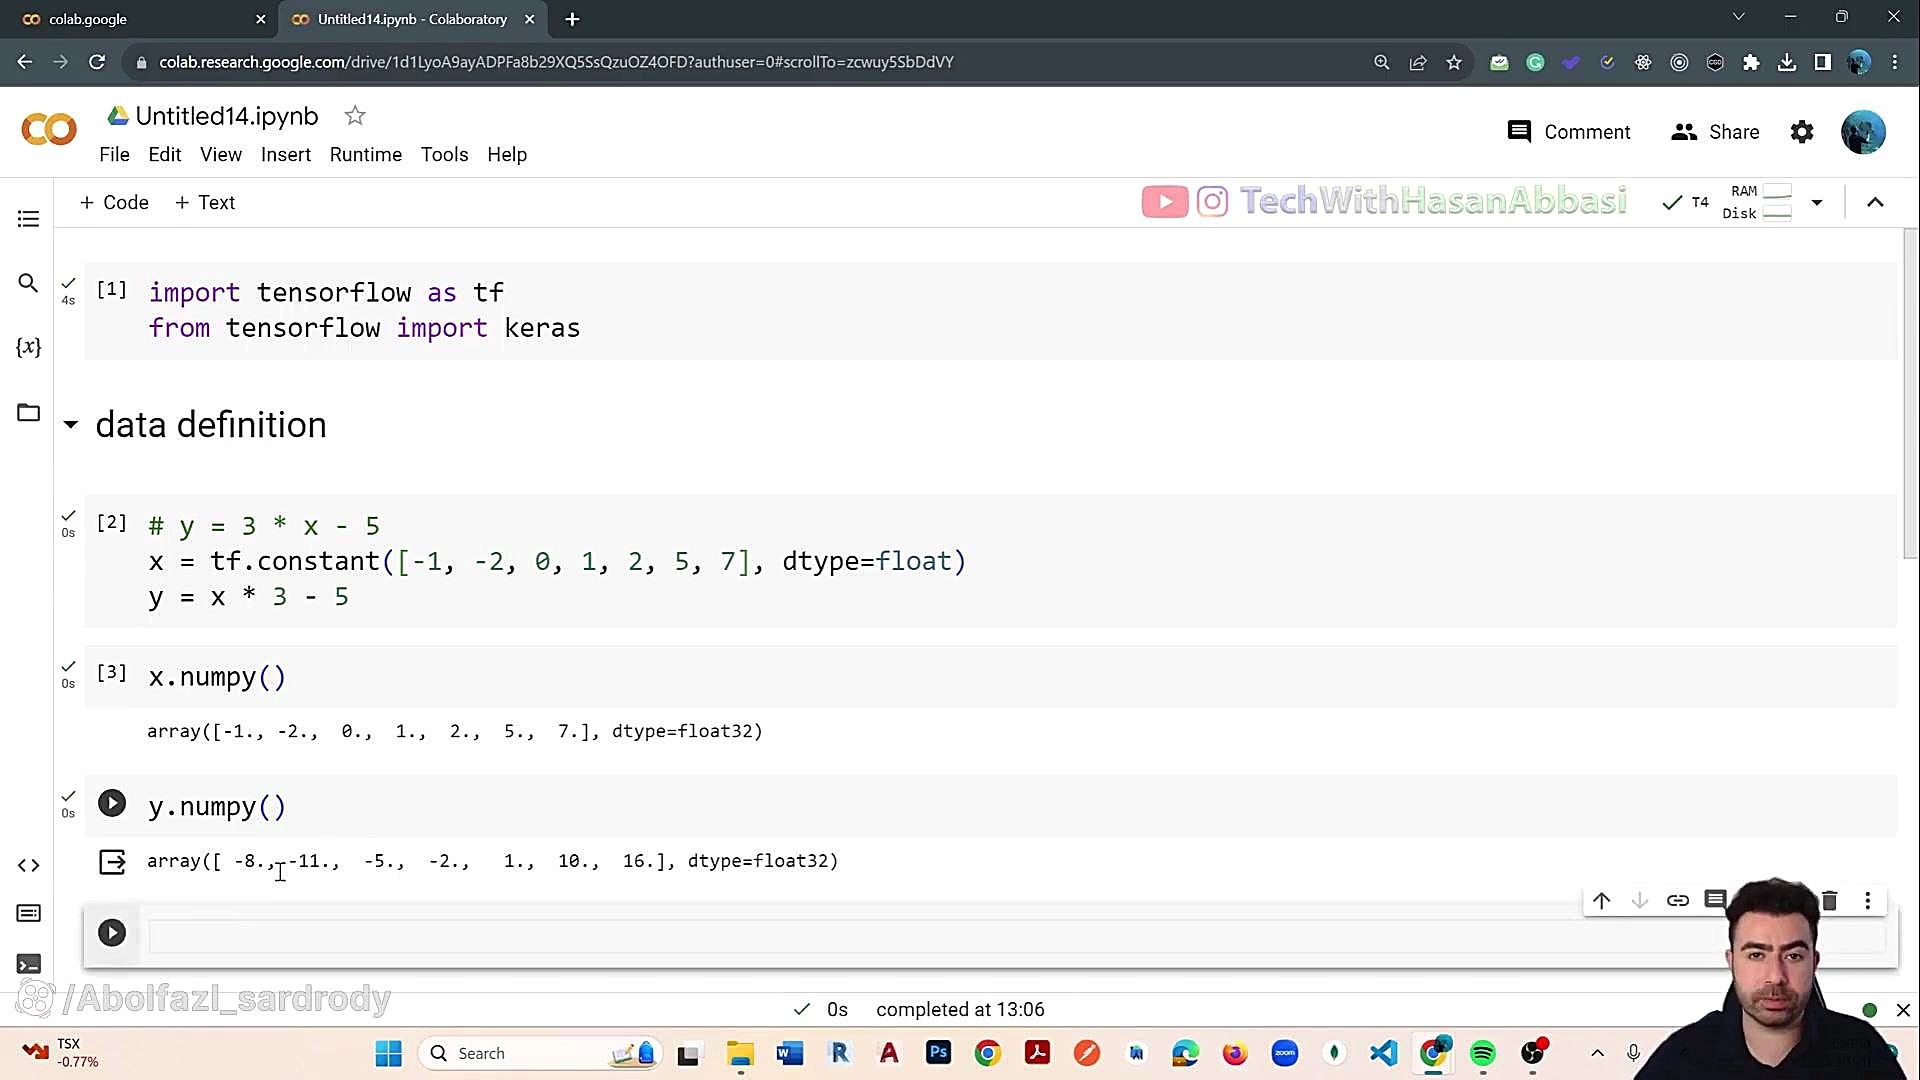Run the empty bottom code cell
Screen dimensions: 1920x1080
pos(112,933)
